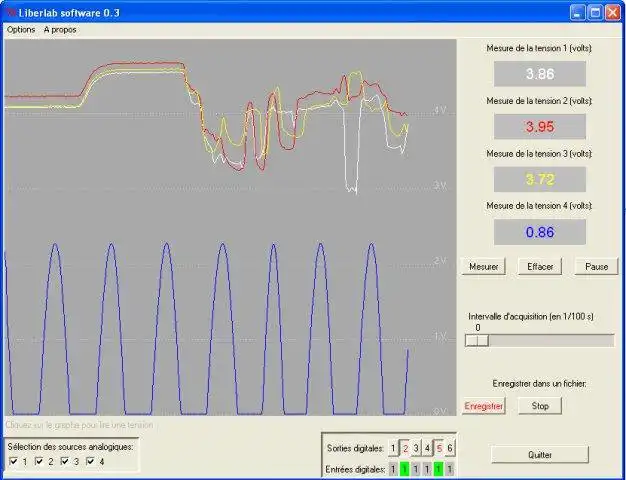Viewport: 626px width, 480px height.
Task: Click 'Enregistrer dans un fichier' label
Action: (539, 384)
